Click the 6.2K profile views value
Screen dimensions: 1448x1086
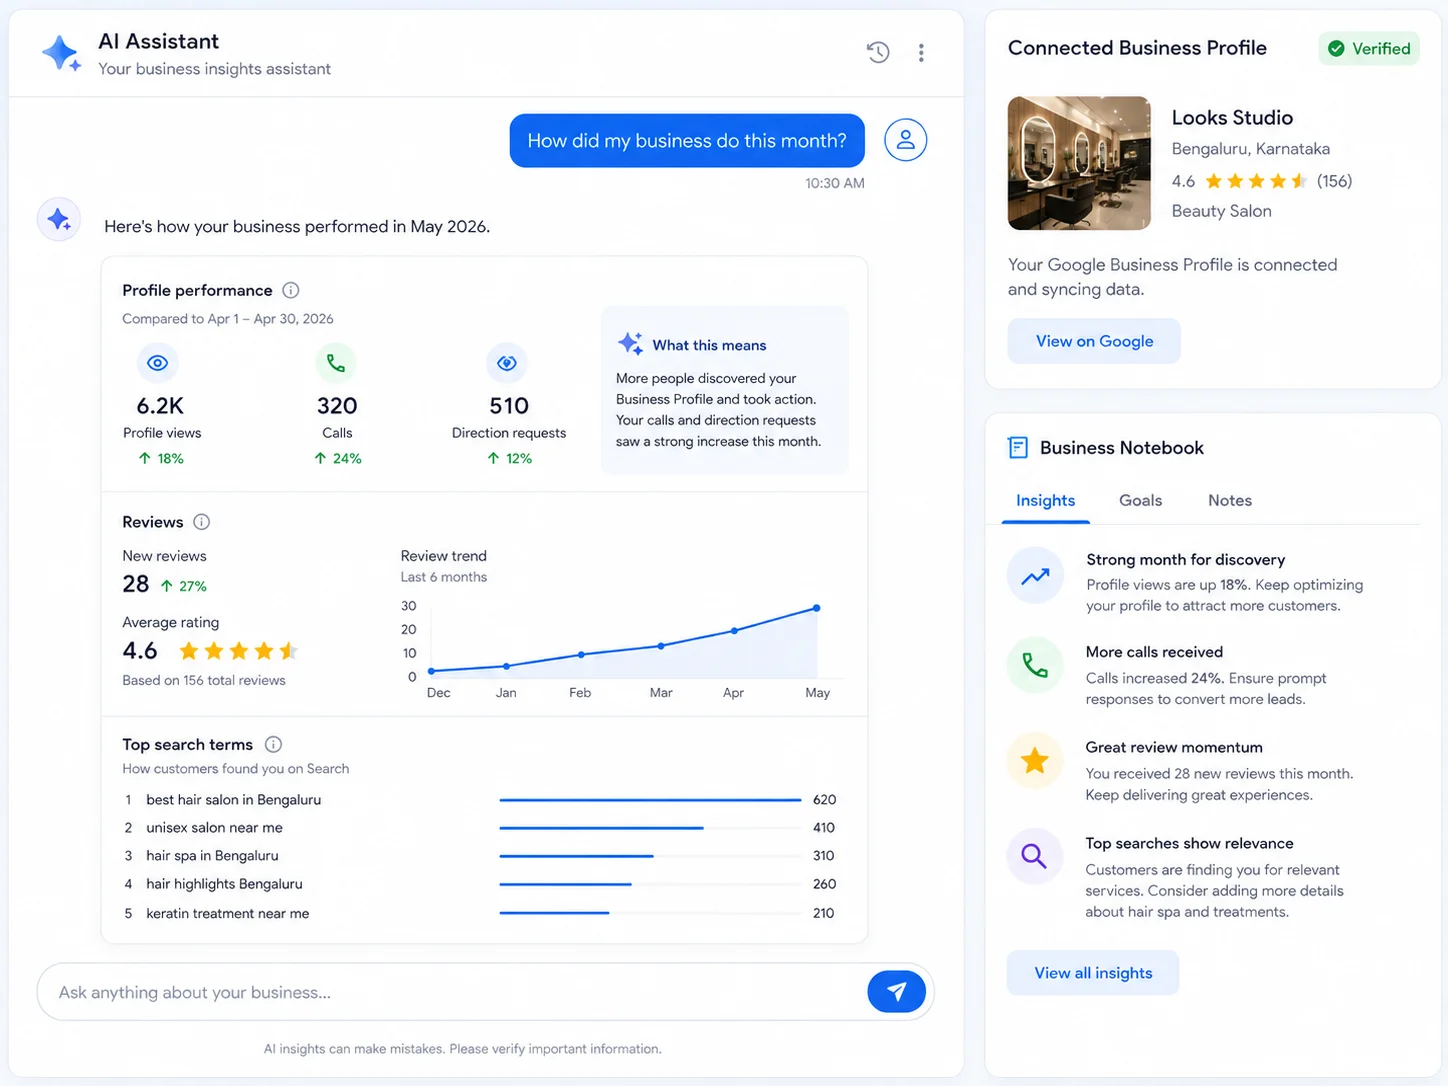click(160, 406)
